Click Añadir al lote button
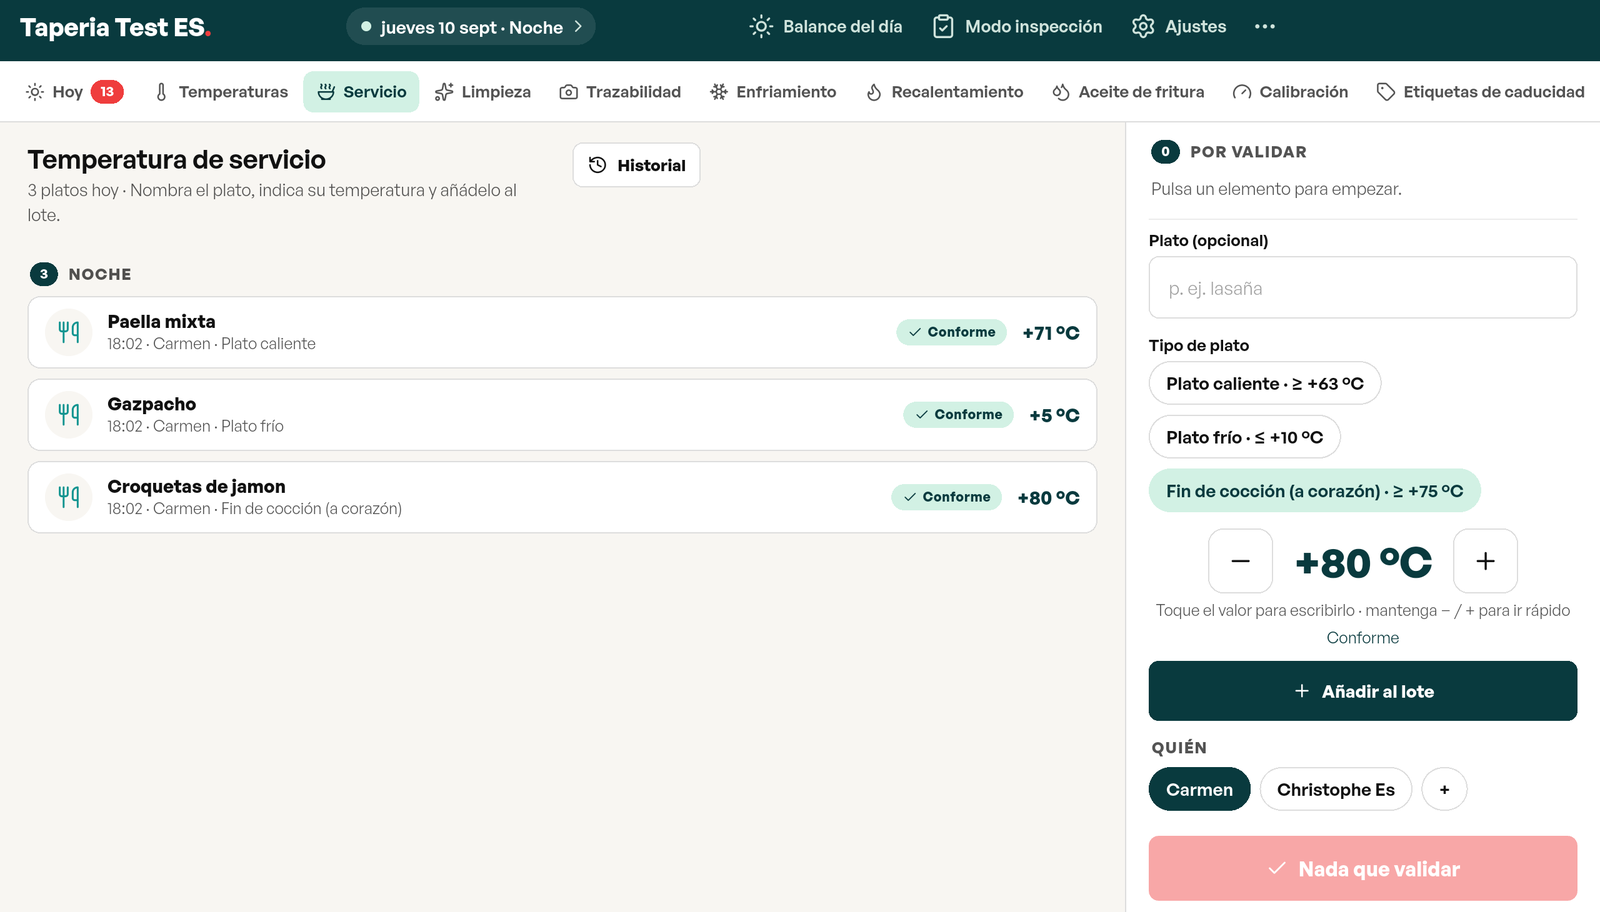Viewport: 1600px width, 912px height. [1363, 691]
